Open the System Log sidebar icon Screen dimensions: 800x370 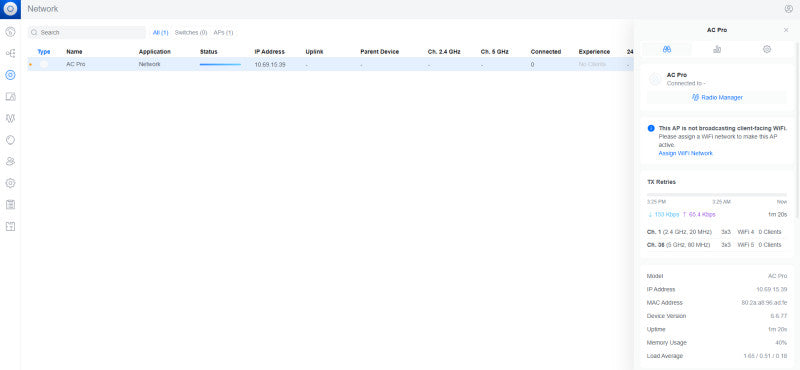(x=10, y=205)
